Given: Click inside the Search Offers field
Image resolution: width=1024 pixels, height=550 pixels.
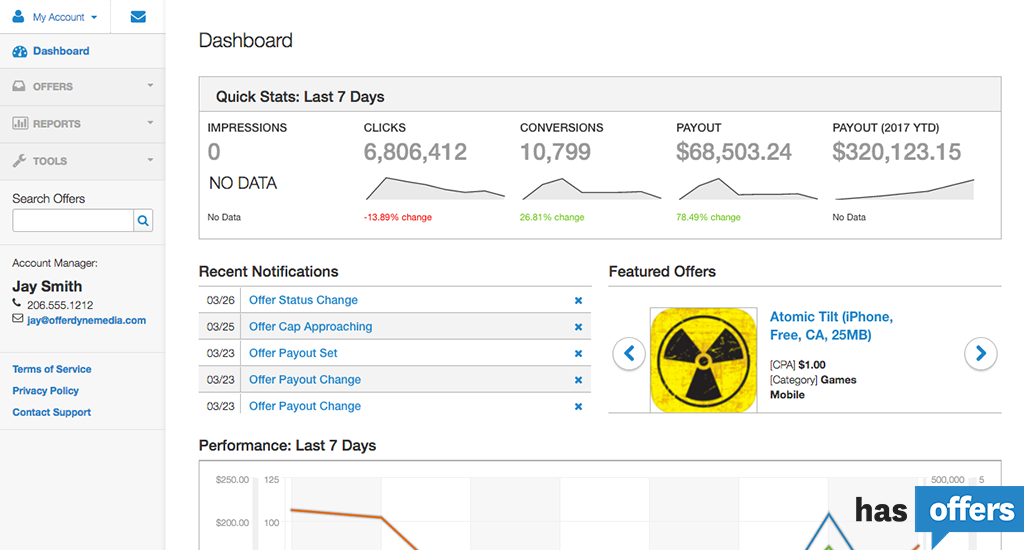Looking at the screenshot, I should (72, 221).
